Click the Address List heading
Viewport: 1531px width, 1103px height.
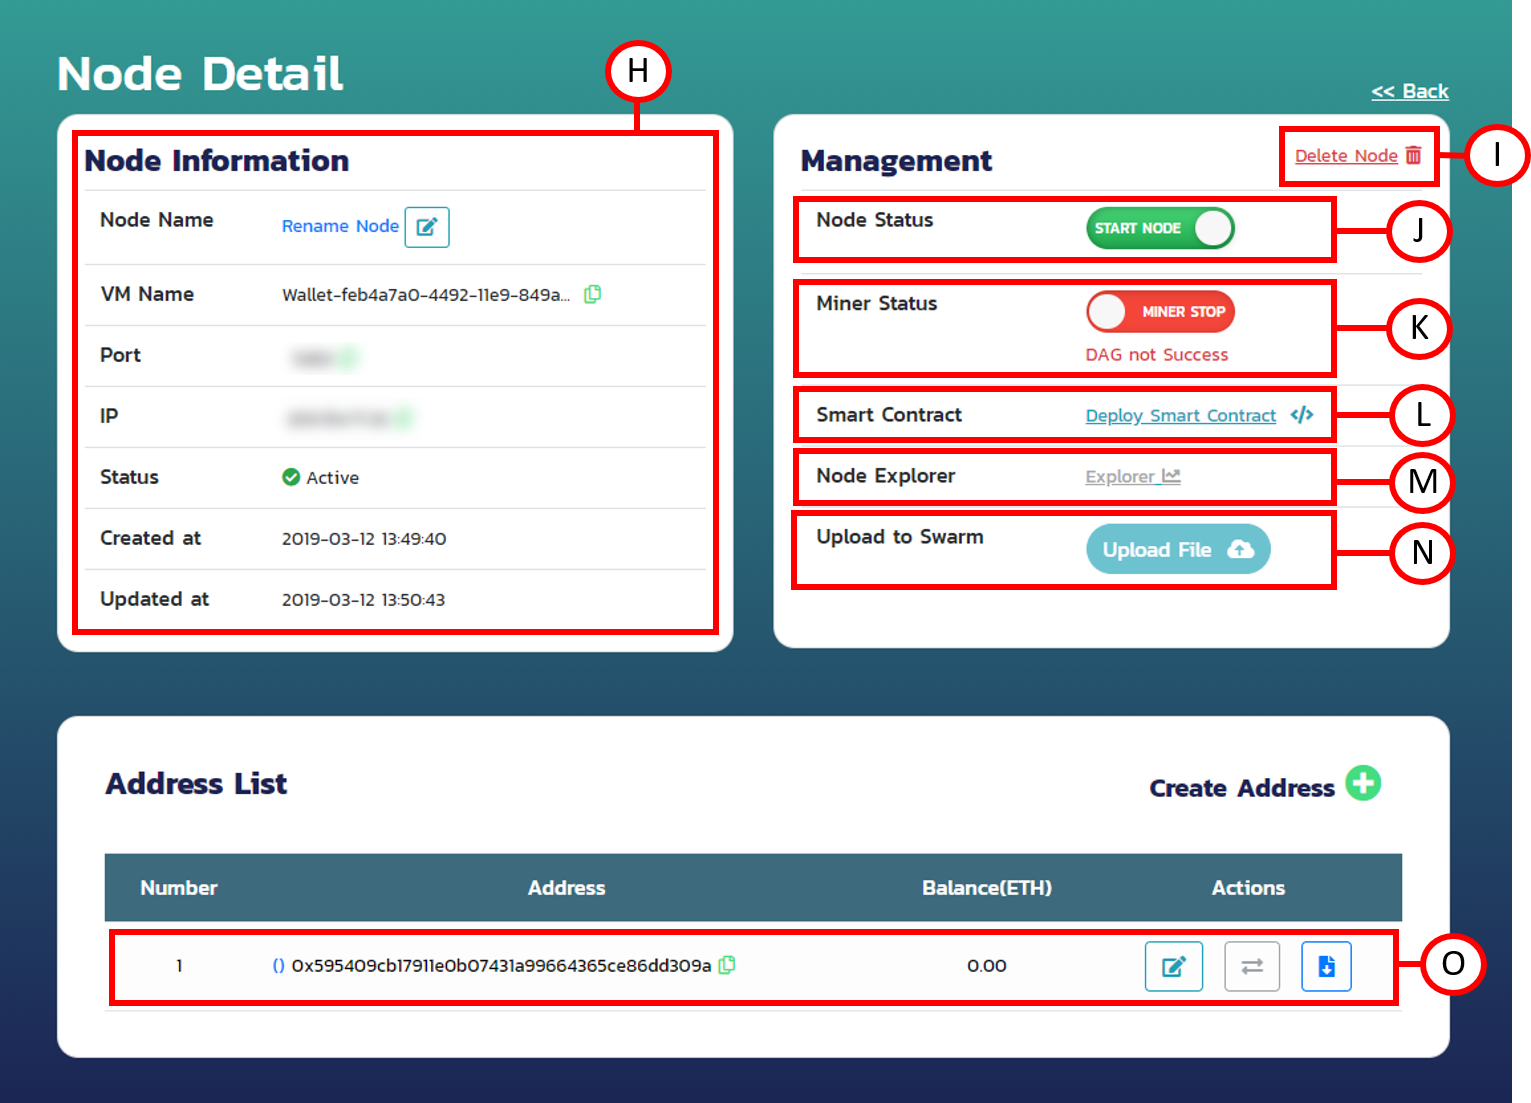click(197, 783)
